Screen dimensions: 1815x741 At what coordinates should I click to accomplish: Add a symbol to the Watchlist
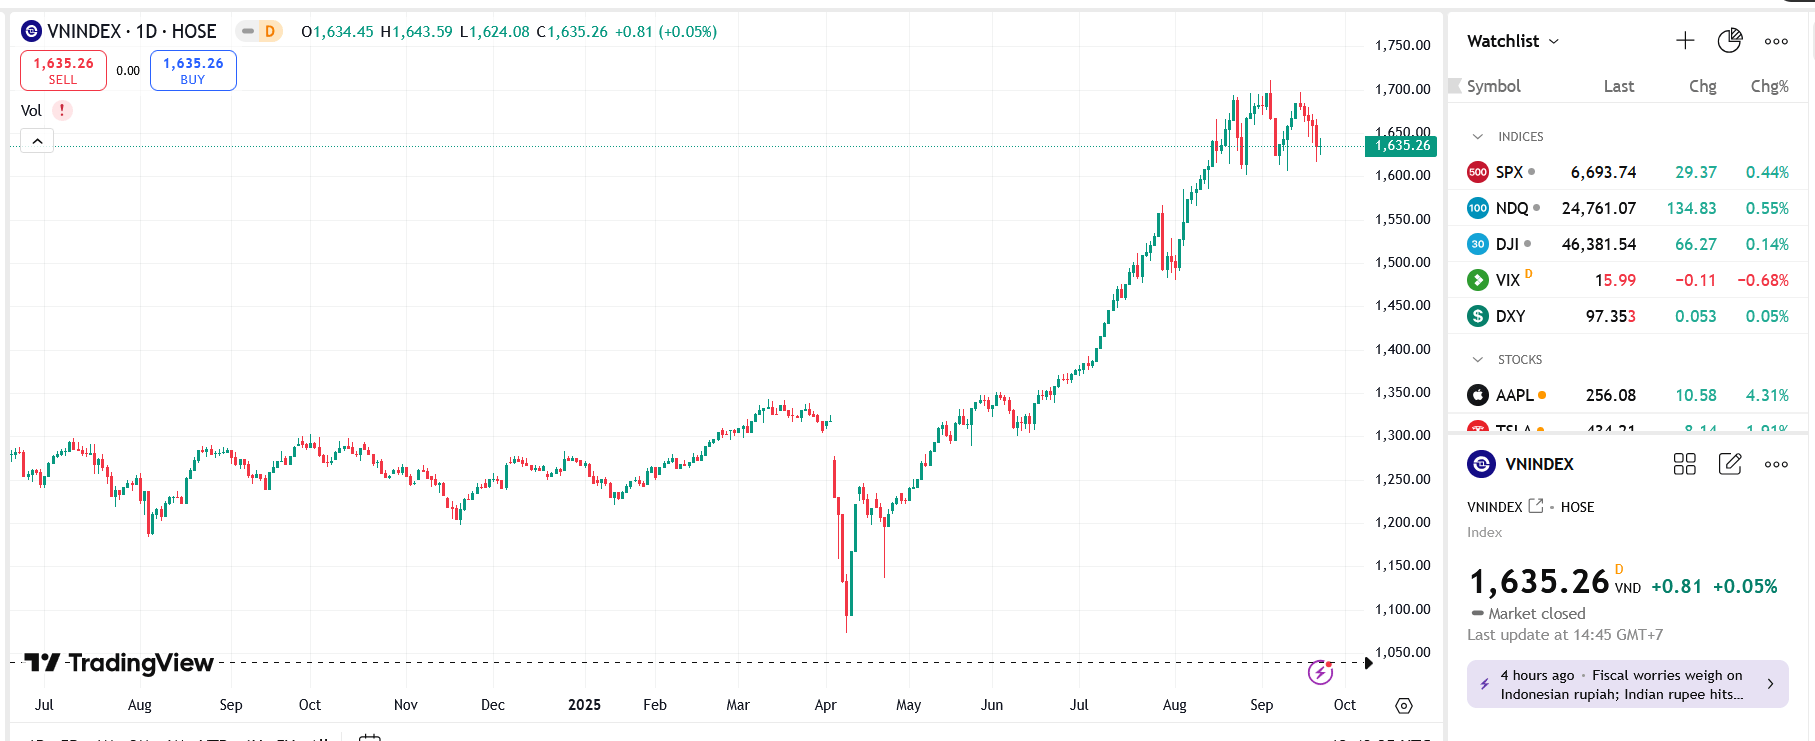click(1685, 41)
